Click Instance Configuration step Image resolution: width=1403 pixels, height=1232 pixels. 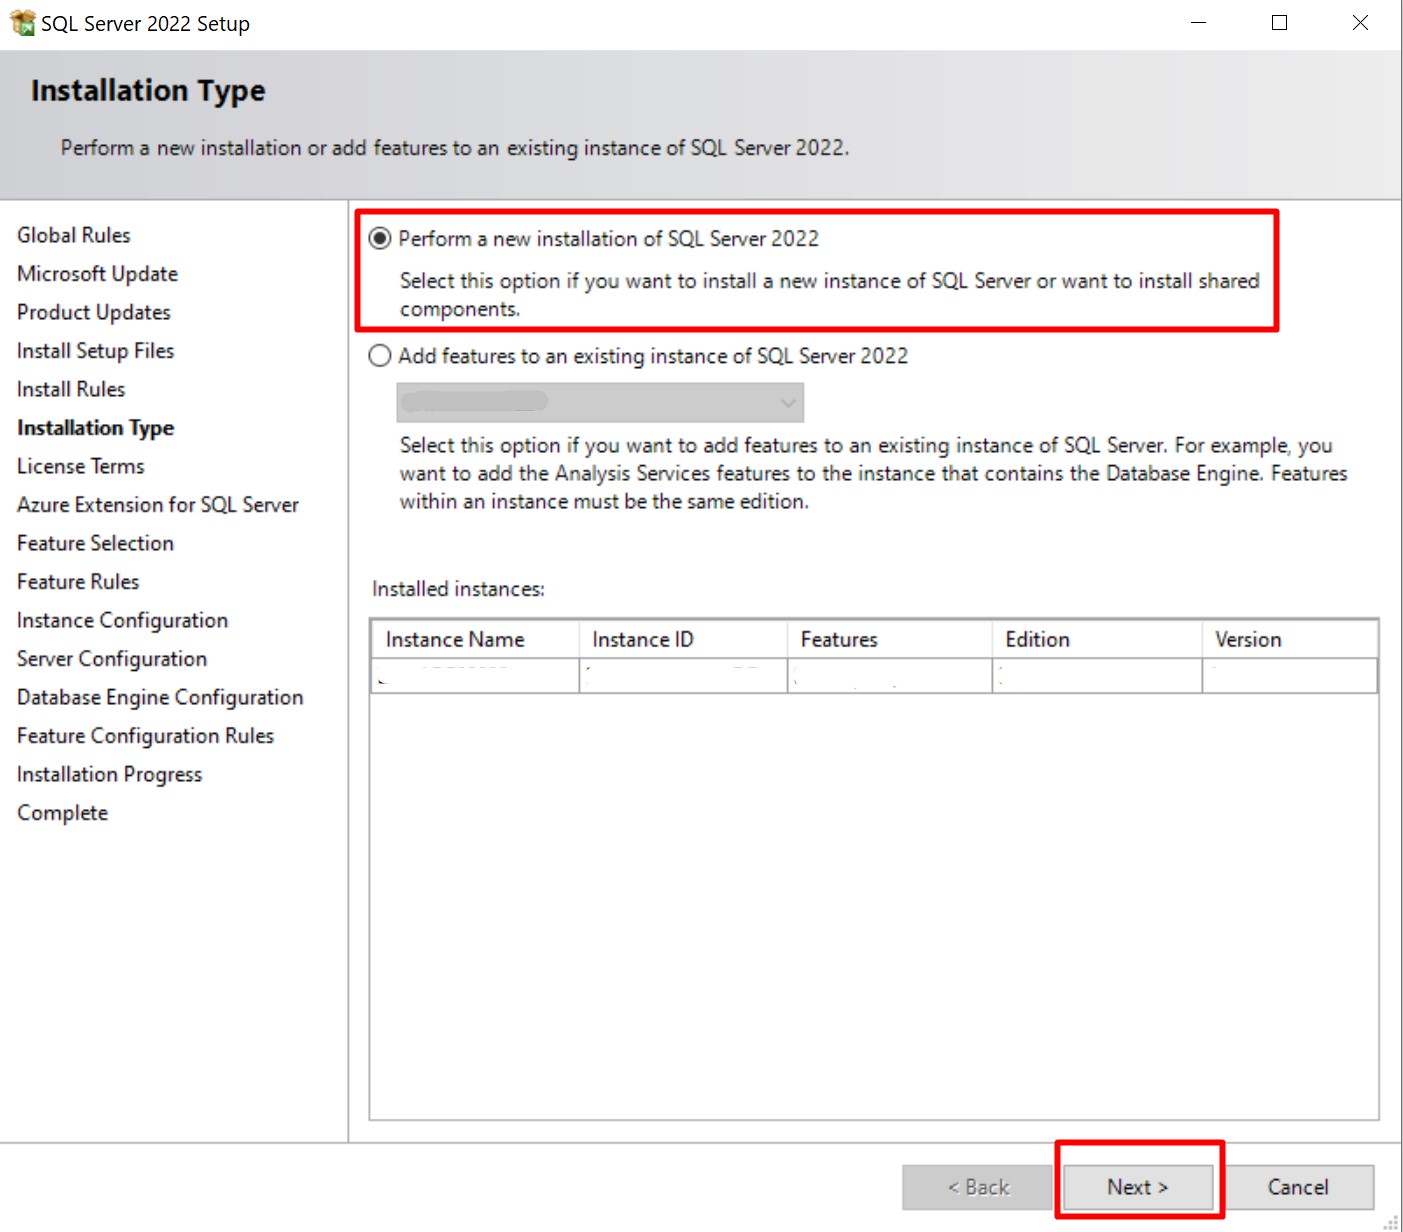[x=123, y=620]
